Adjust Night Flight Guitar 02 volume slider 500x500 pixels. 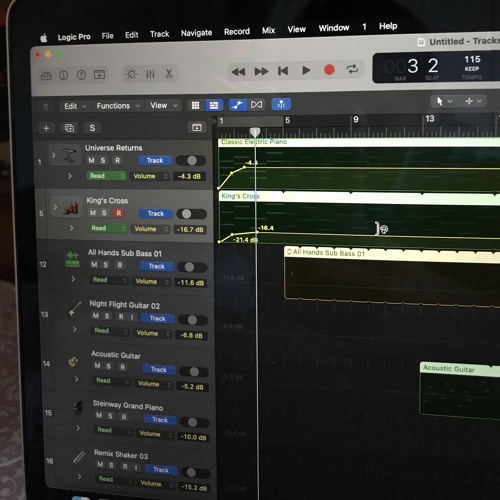(x=193, y=320)
